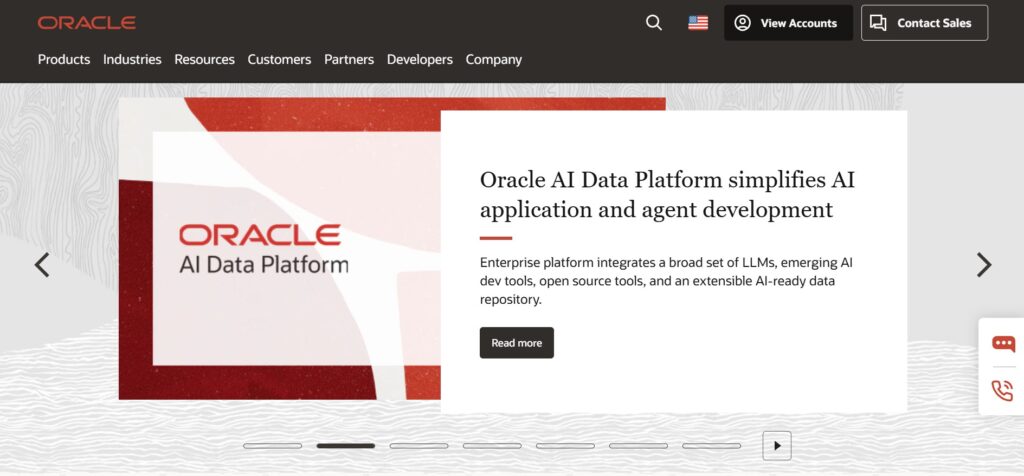Expand the Industries menu
Image resolution: width=1024 pixels, height=476 pixels.
tap(132, 59)
